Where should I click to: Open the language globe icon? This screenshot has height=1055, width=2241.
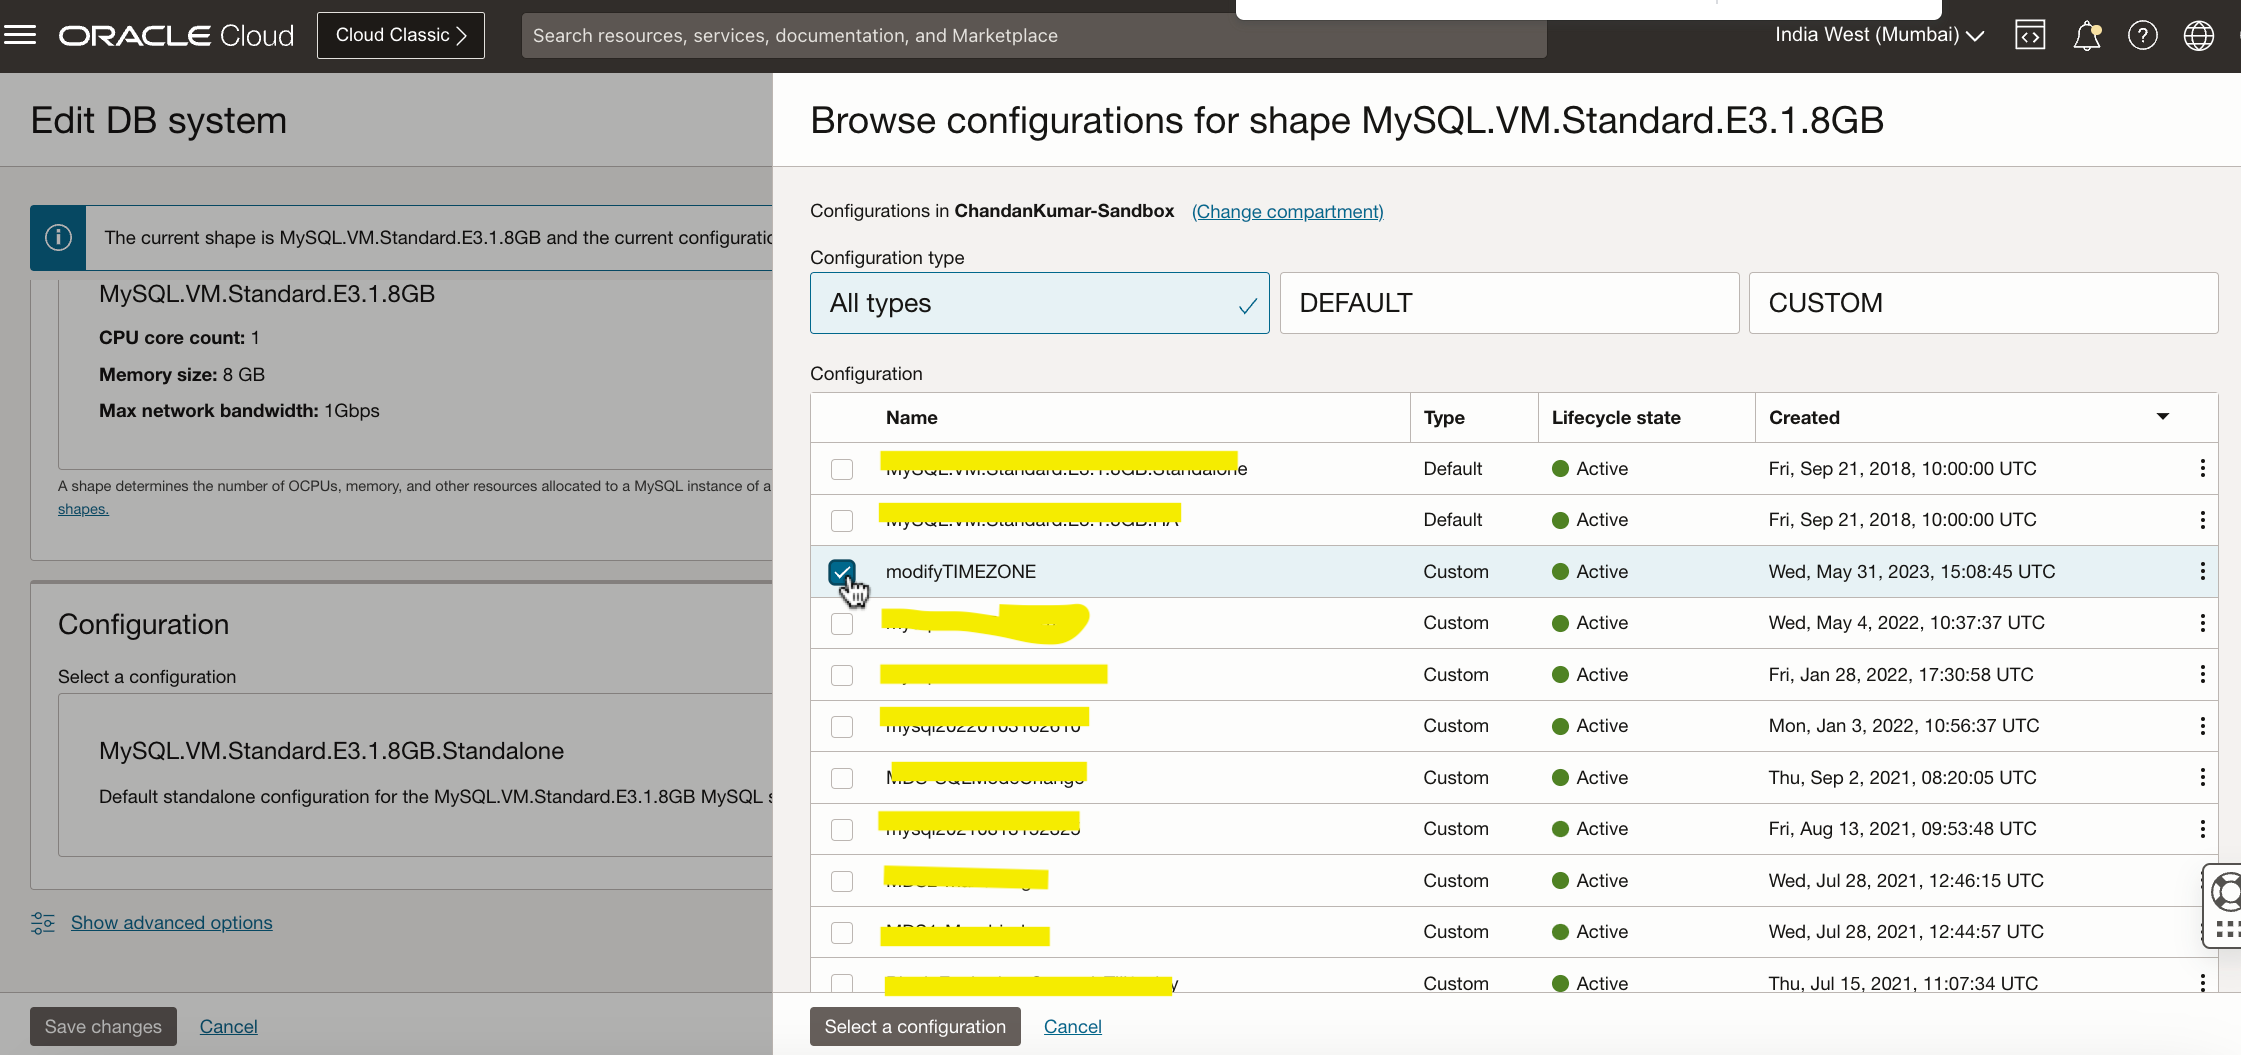tap(2198, 36)
